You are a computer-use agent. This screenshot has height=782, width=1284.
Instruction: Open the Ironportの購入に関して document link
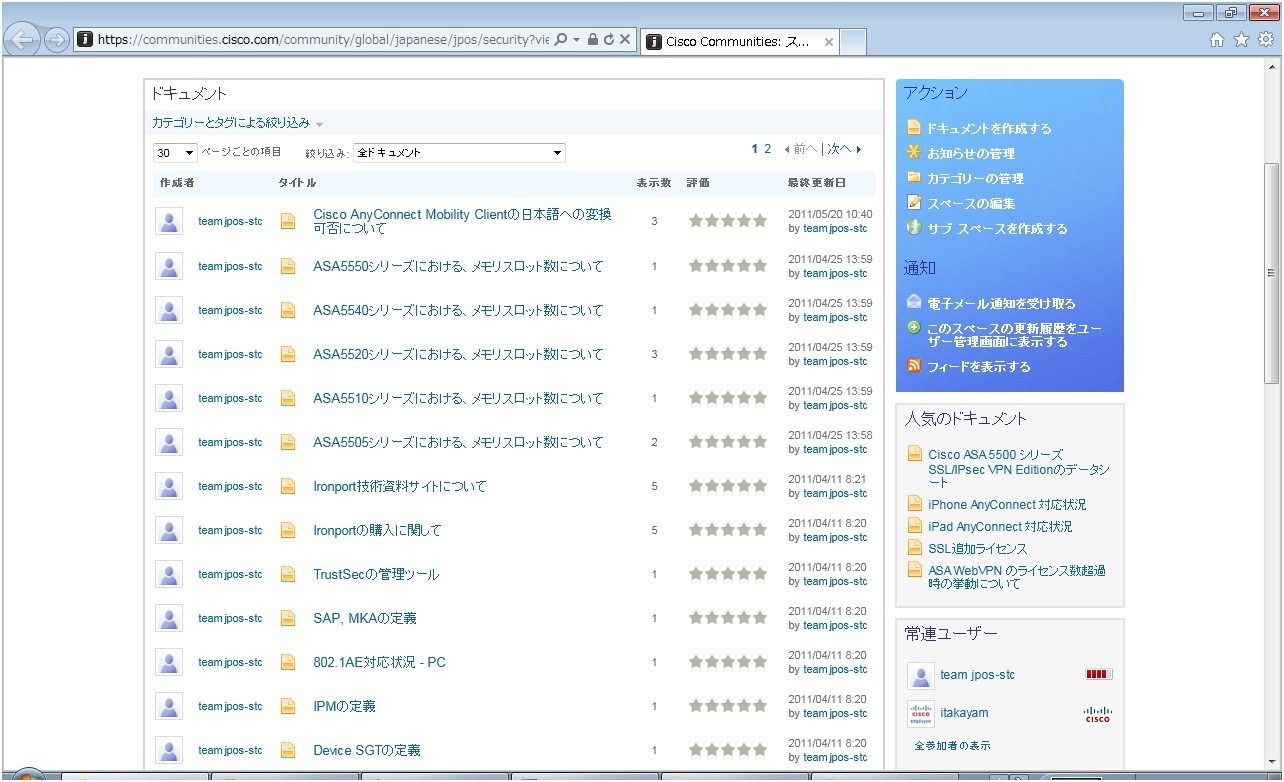[377, 530]
